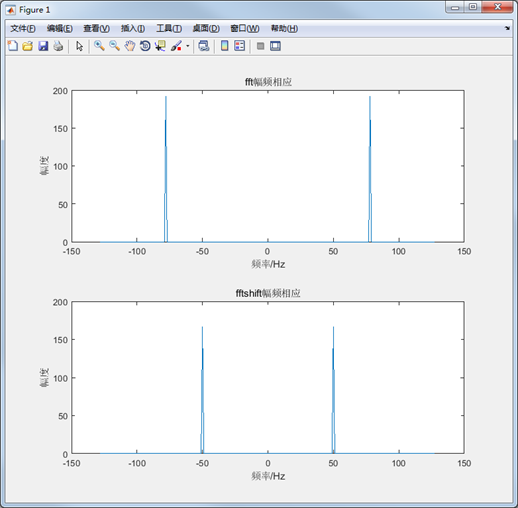
Task: Click the bottom plot 频率/Hz axis label
Action: (x=268, y=476)
